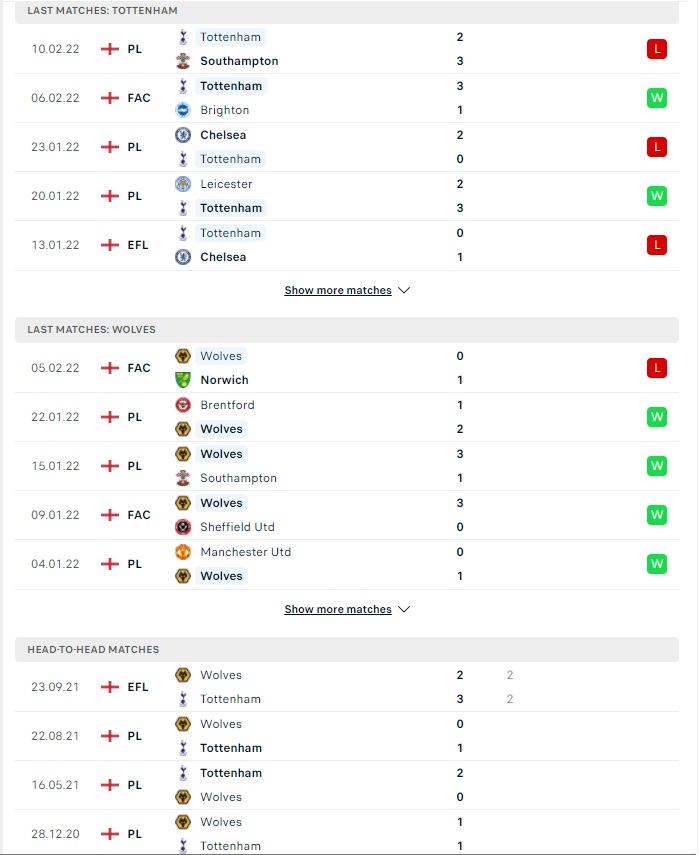
Task: Click the Southampton crest in 10.02.22 match
Action: [x=183, y=61]
